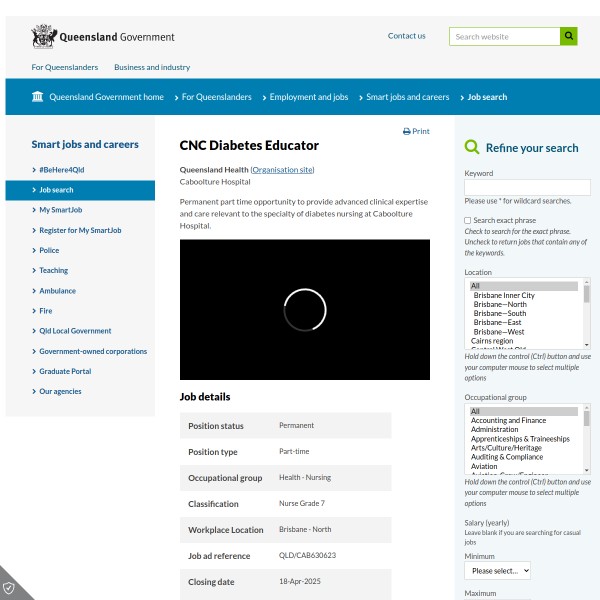
Task: Click the Queensland Government crest logo
Action: tap(43, 37)
